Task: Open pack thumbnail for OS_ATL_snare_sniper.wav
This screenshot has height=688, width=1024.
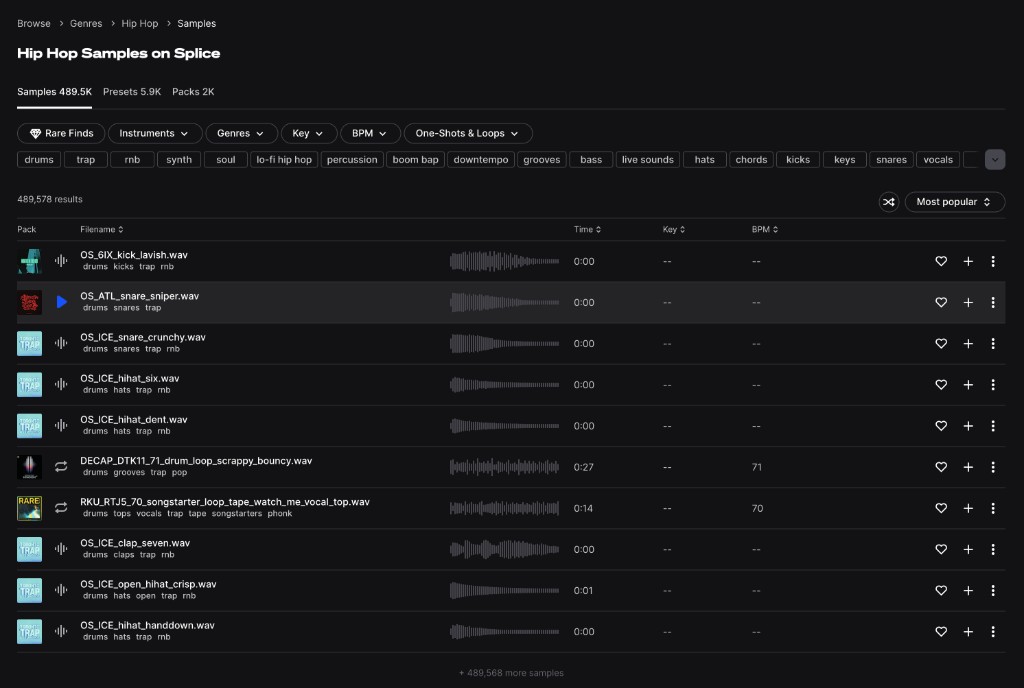Action: 29,302
